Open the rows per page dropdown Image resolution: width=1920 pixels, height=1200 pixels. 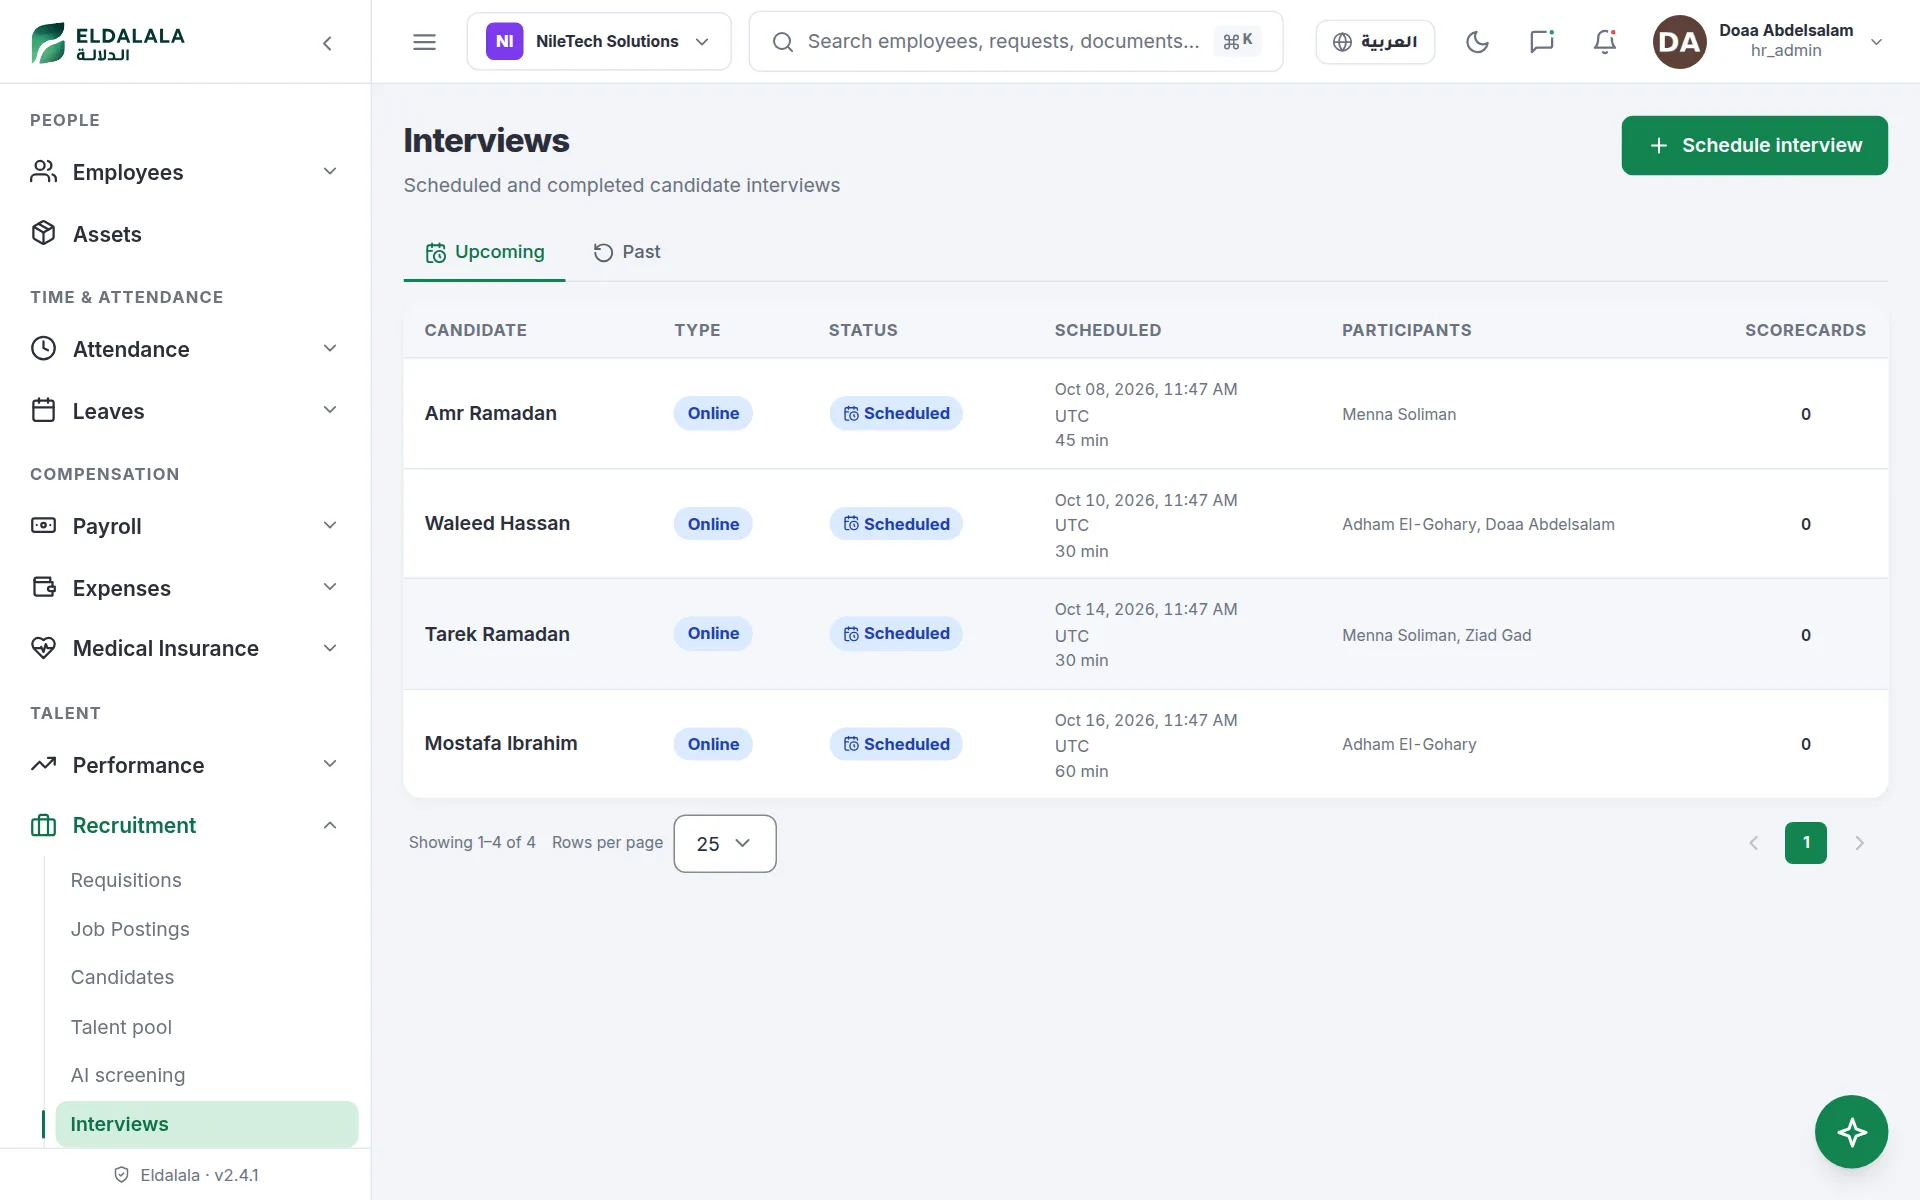724,843
